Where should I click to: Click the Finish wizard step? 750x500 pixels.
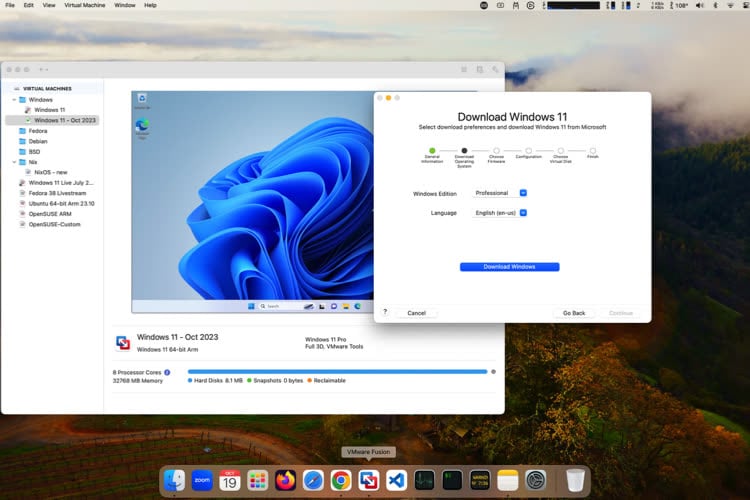click(x=593, y=153)
